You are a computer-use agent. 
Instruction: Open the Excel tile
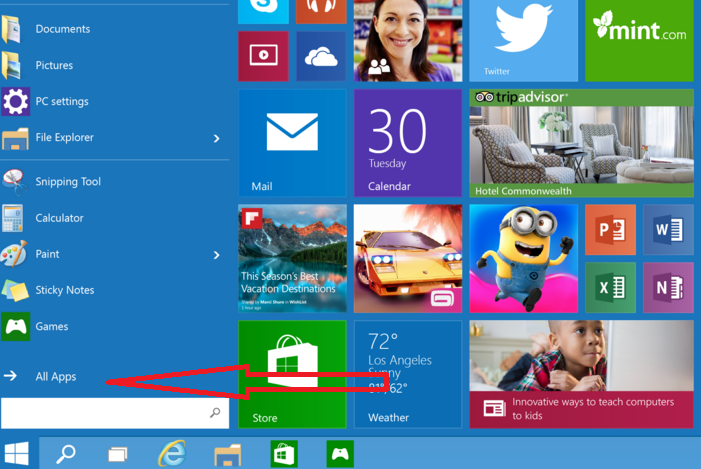(610, 287)
